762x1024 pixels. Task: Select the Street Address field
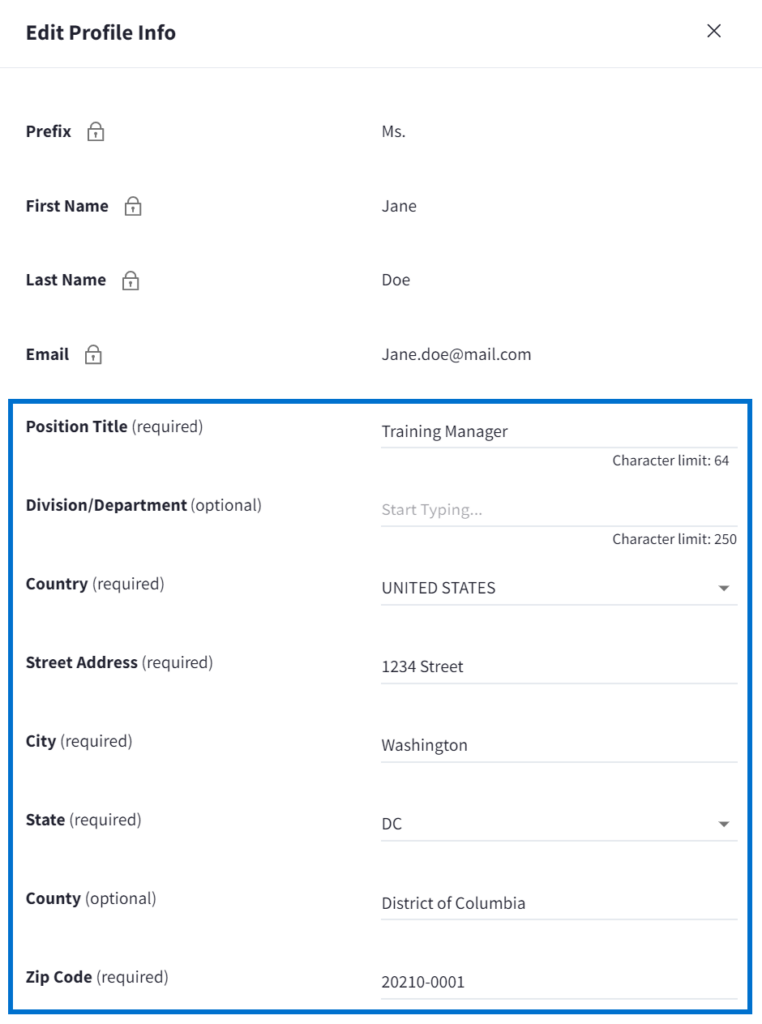point(558,667)
